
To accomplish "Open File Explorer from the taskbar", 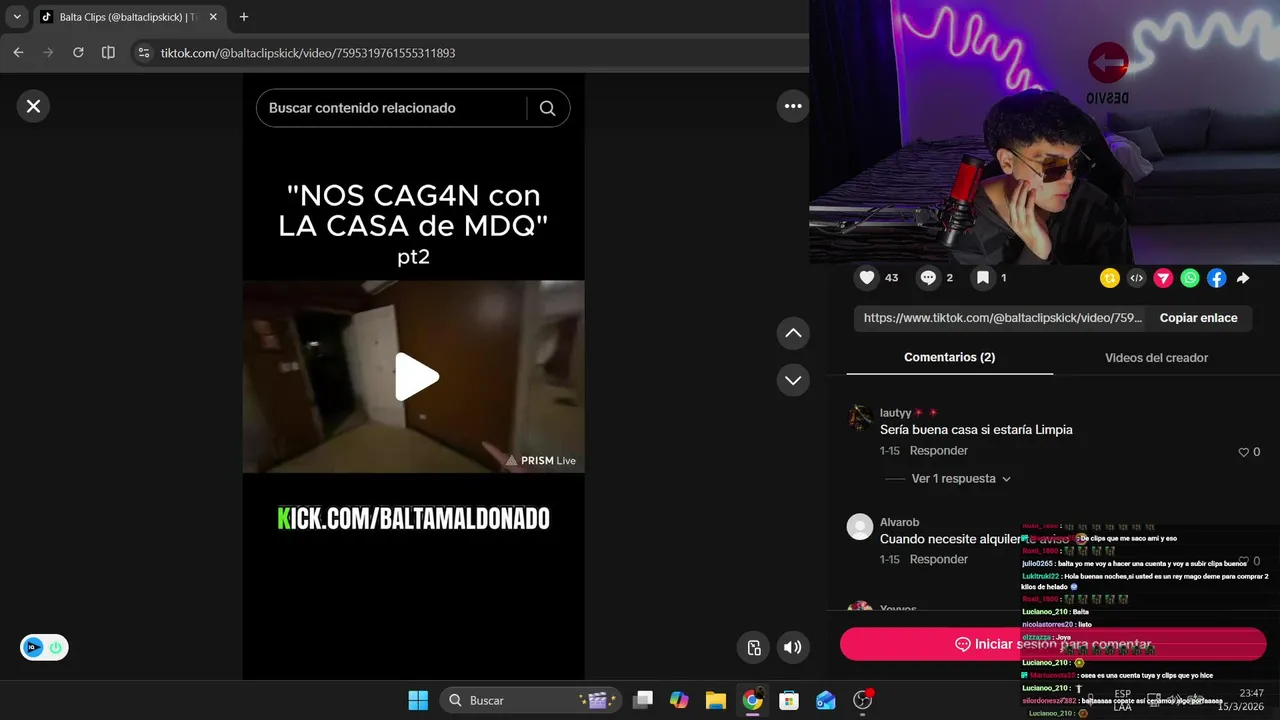I will [x=715, y=700].
